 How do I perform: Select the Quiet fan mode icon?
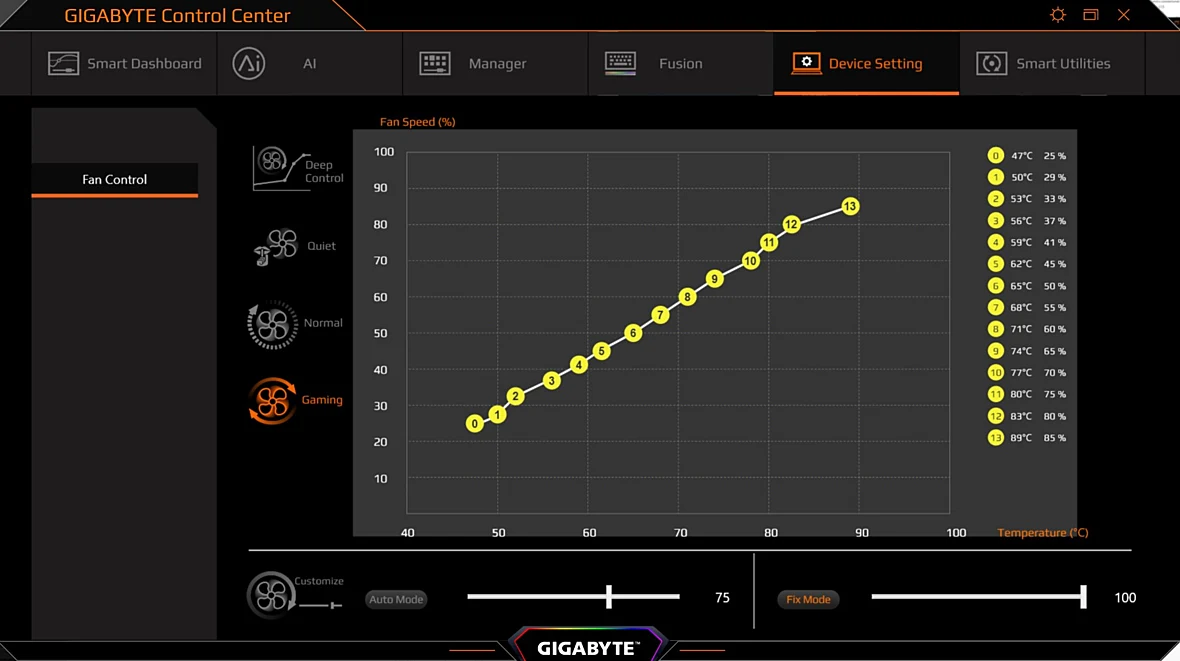(275, 246)
